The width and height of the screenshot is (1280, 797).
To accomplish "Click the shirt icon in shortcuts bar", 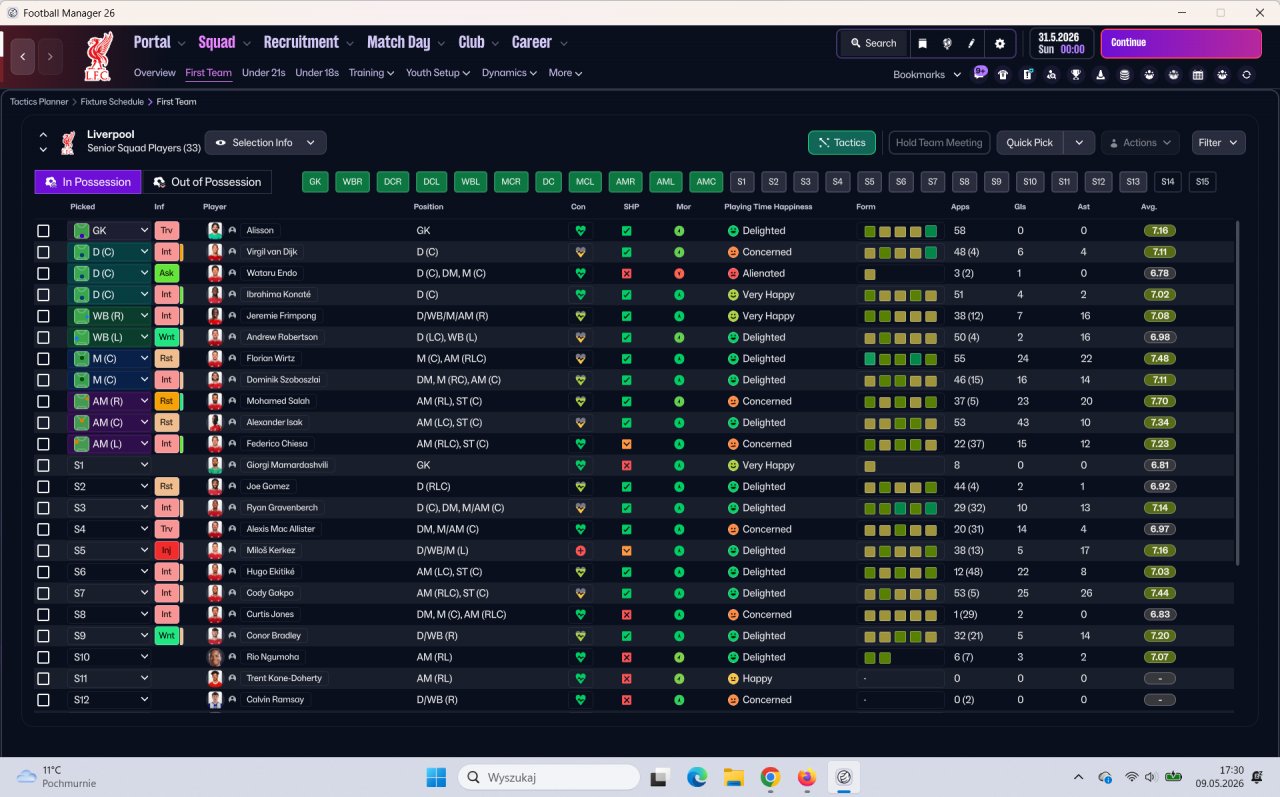I will [1003, 74].
